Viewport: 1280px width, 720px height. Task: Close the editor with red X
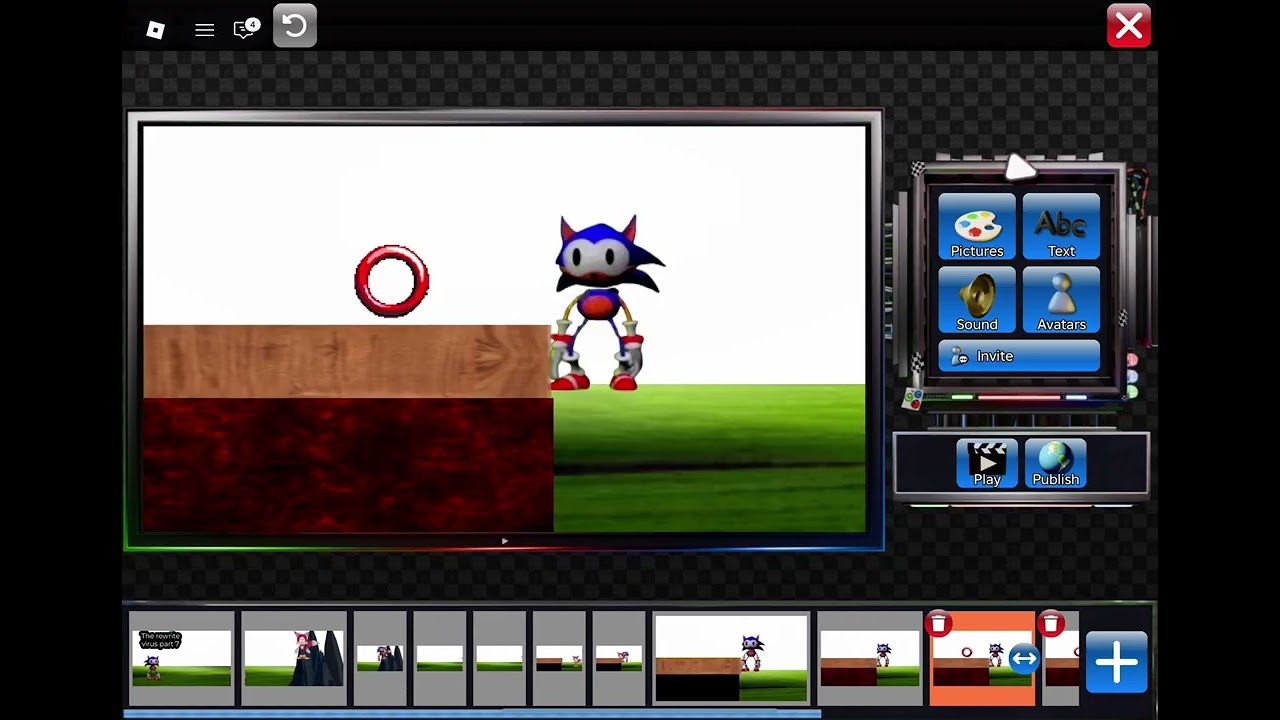(x=1129, y=26)
